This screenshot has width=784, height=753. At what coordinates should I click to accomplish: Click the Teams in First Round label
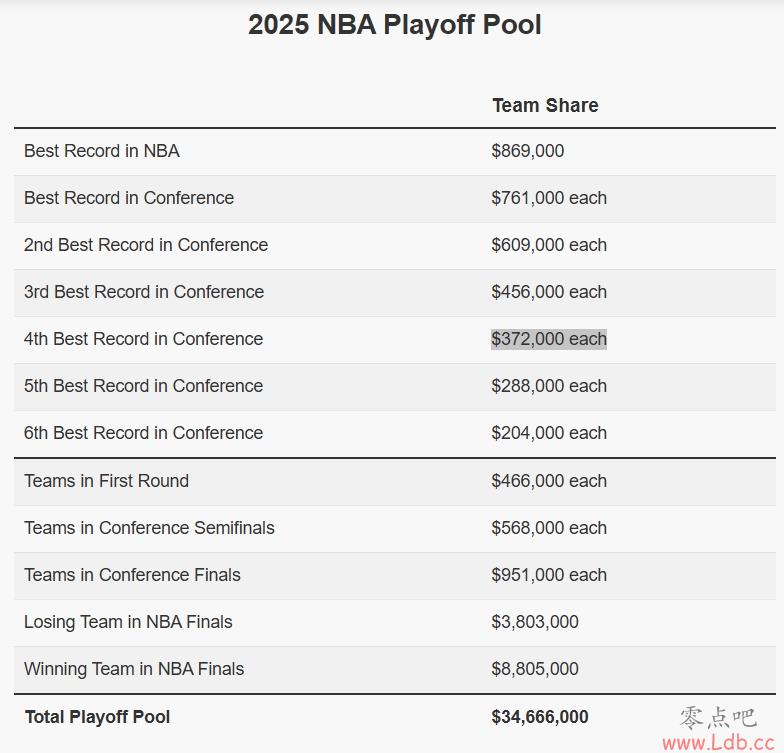(106, 481)
